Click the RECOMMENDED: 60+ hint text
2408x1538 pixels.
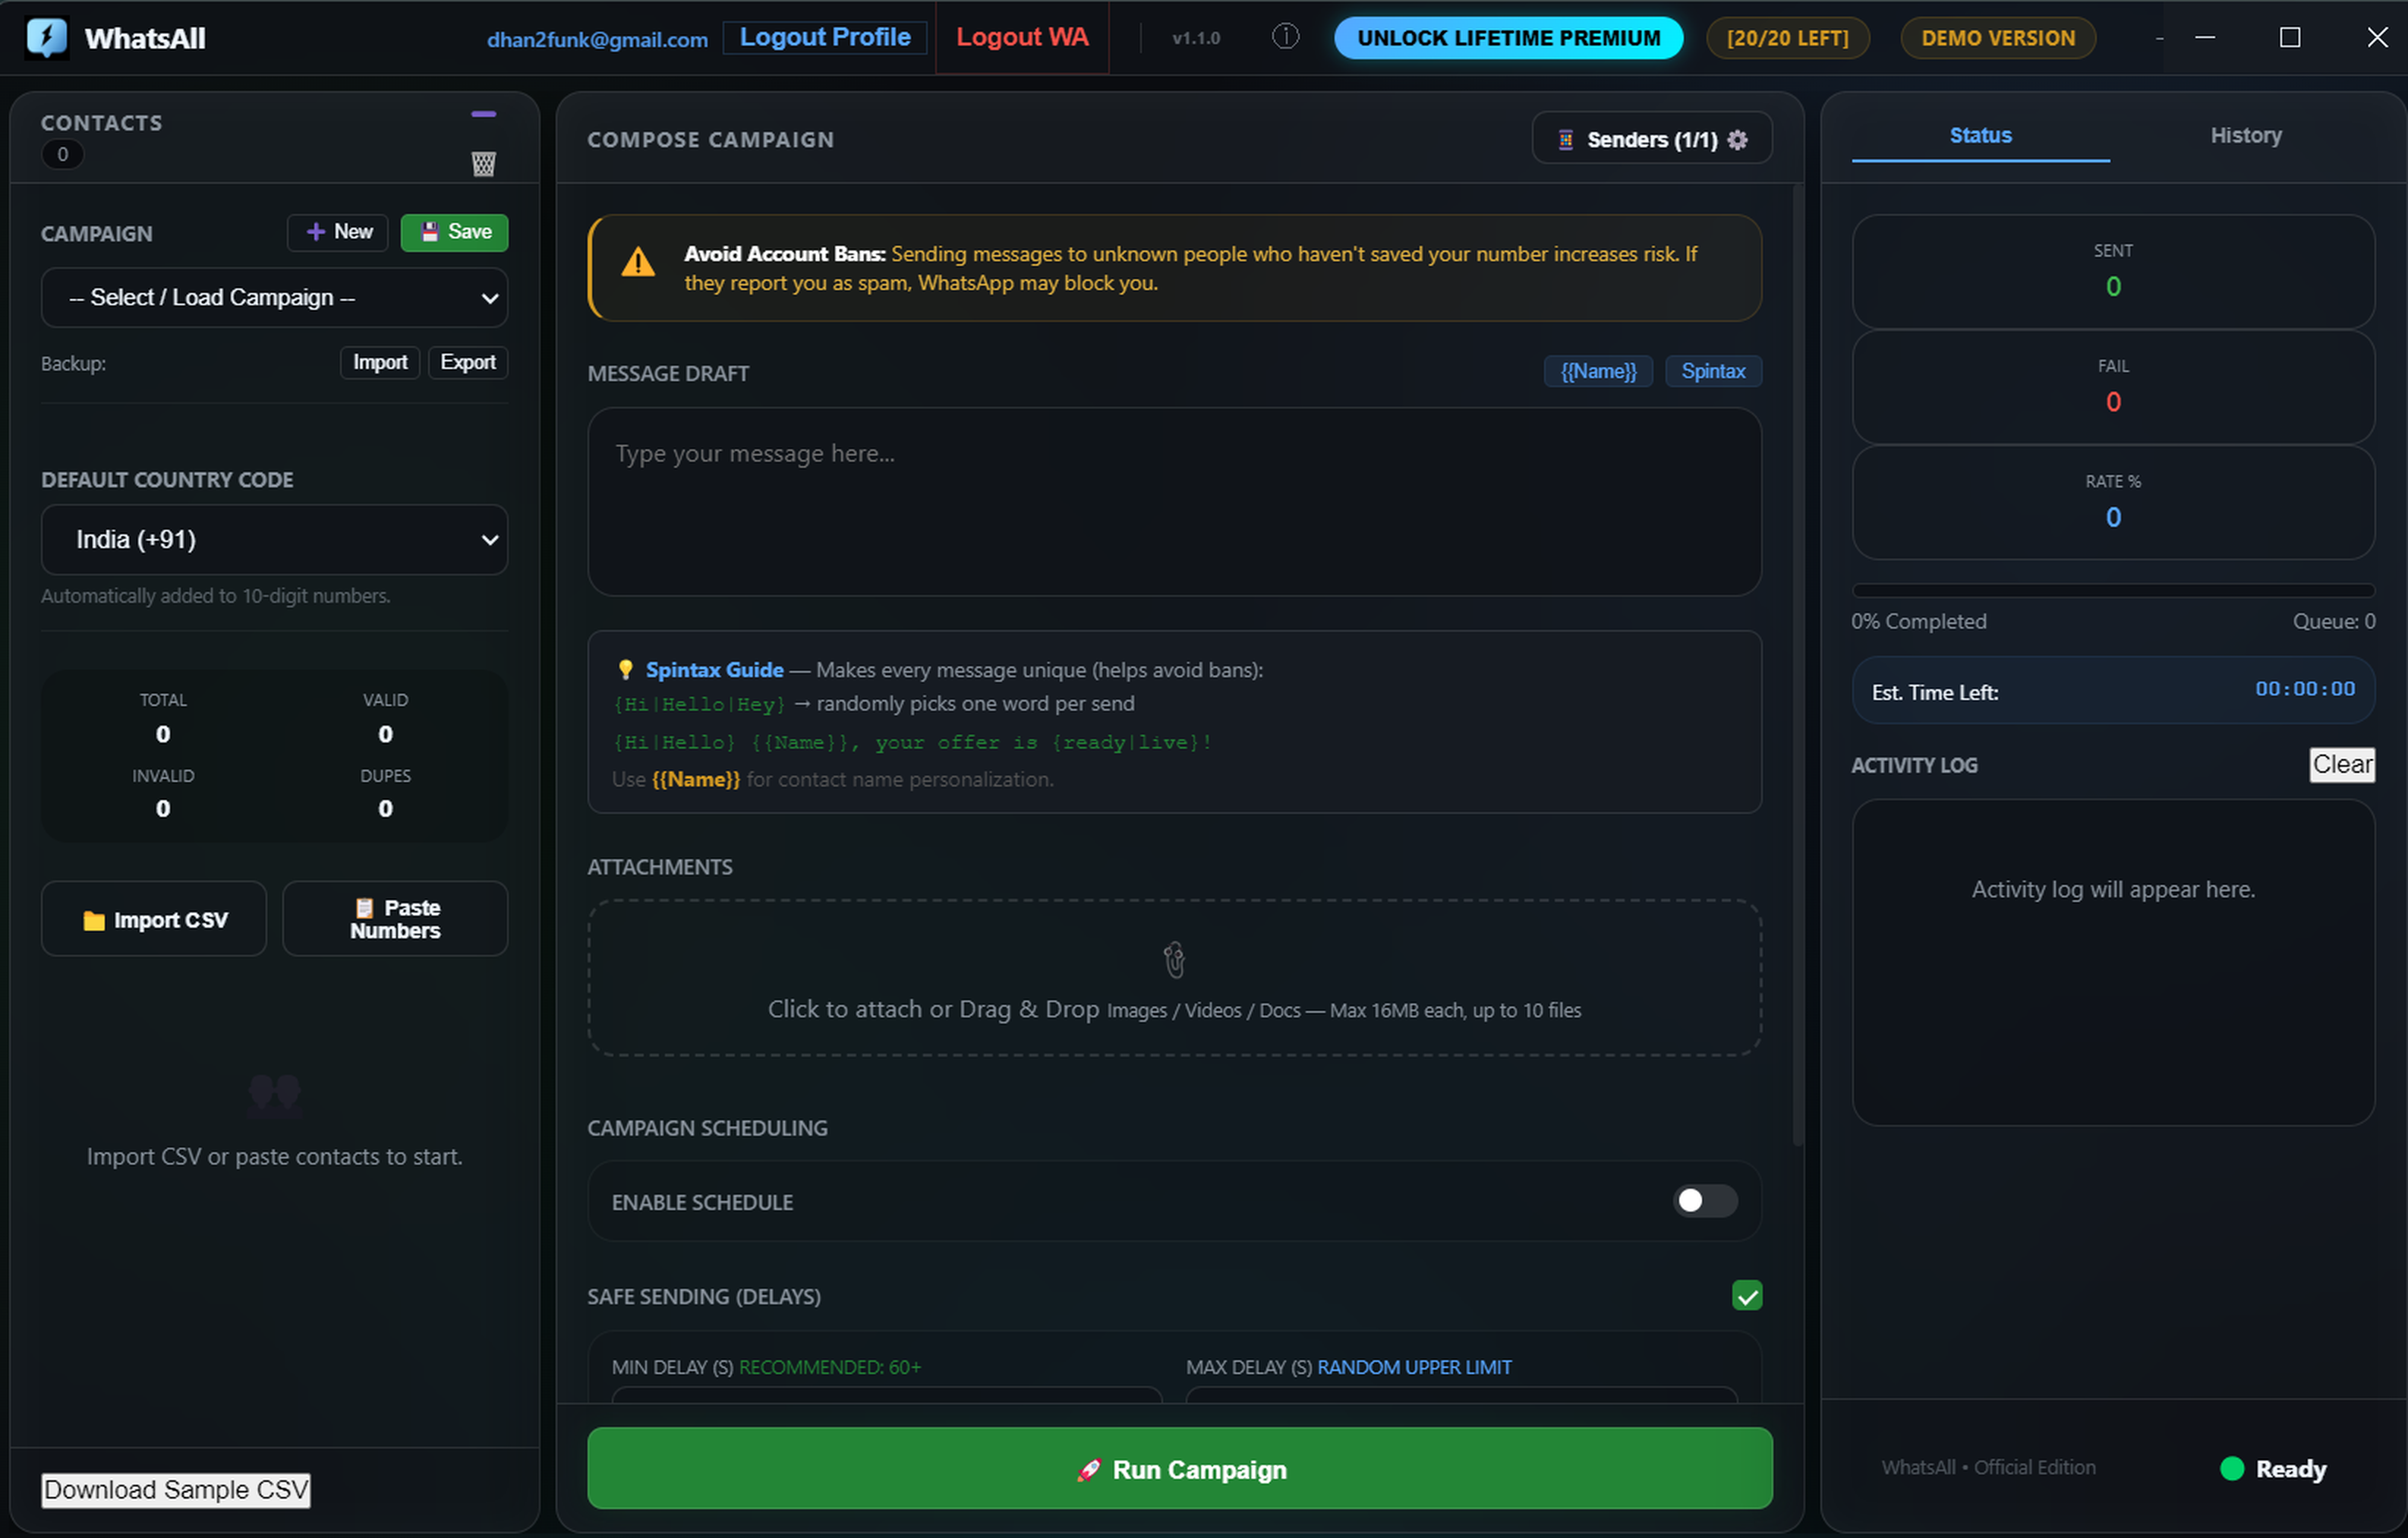coord(830,1367)
